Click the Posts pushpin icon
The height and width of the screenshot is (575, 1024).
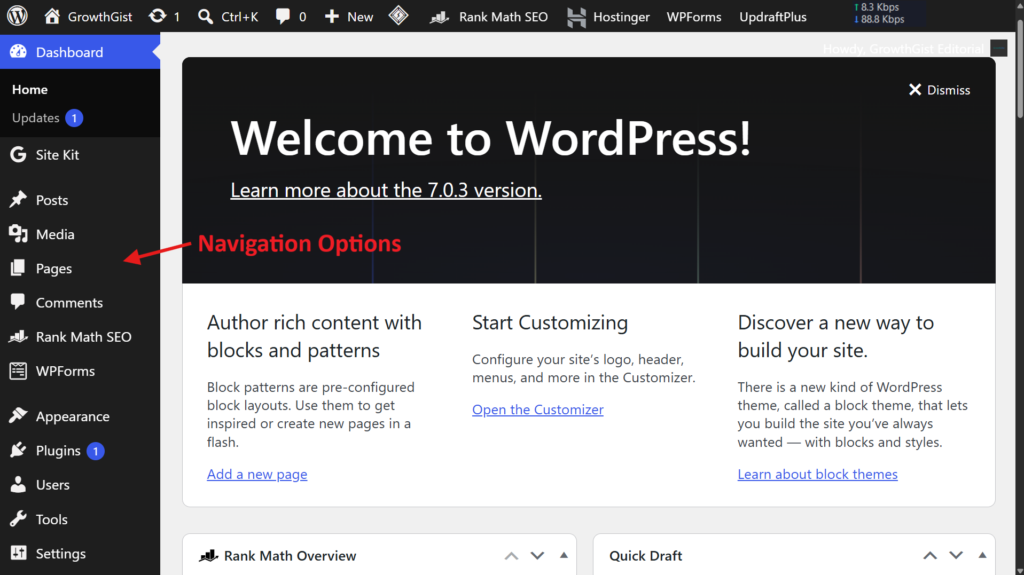(18, 199)
